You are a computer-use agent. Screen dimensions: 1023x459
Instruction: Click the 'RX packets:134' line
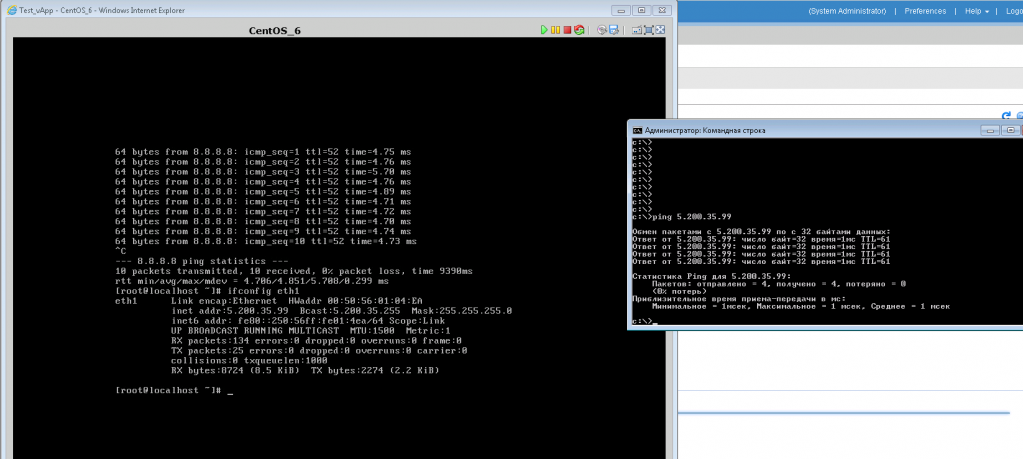pos(316,341)
